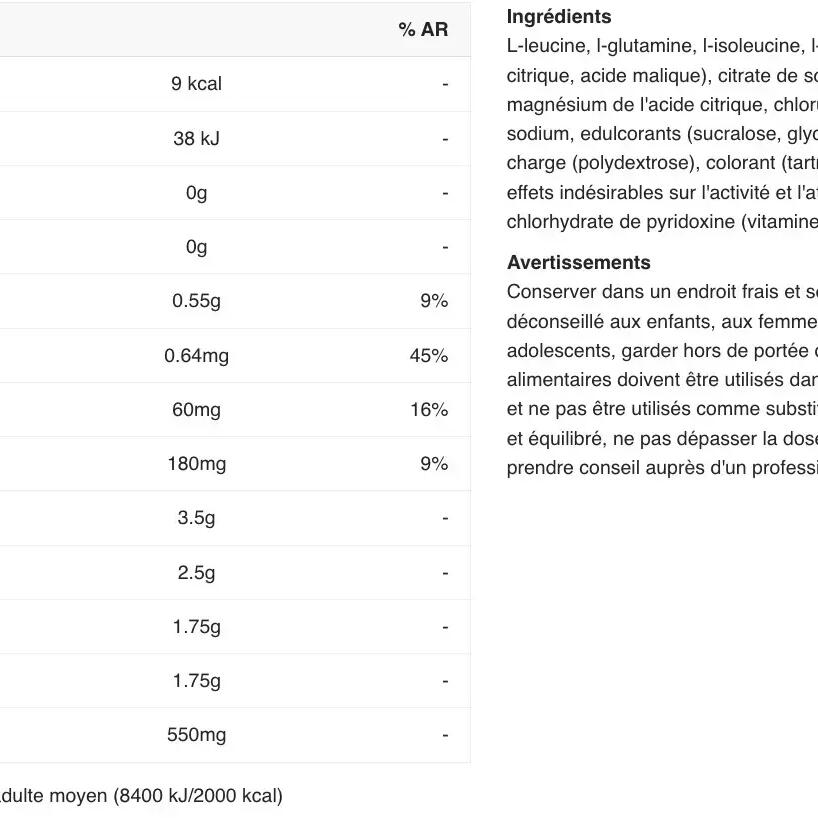The height and width of the screenshot is (818, 818).
Task: Select the 550mg value in last row
Action: point(196,735)
